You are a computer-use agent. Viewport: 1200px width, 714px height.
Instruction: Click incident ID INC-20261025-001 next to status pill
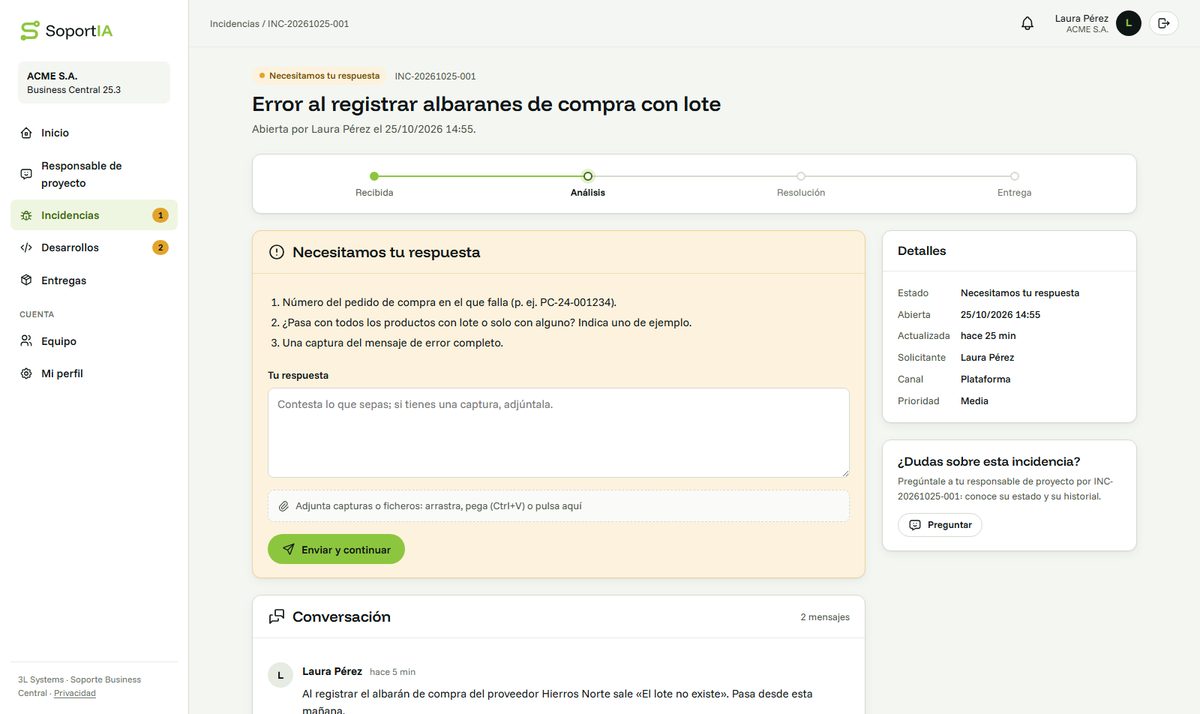point(435,76)
